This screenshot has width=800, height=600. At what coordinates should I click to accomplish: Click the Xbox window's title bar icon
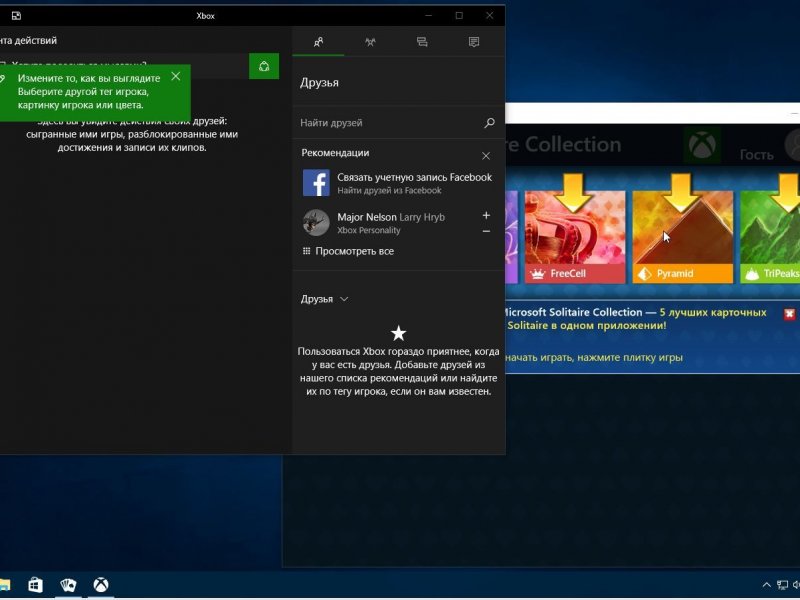(16, 16)
